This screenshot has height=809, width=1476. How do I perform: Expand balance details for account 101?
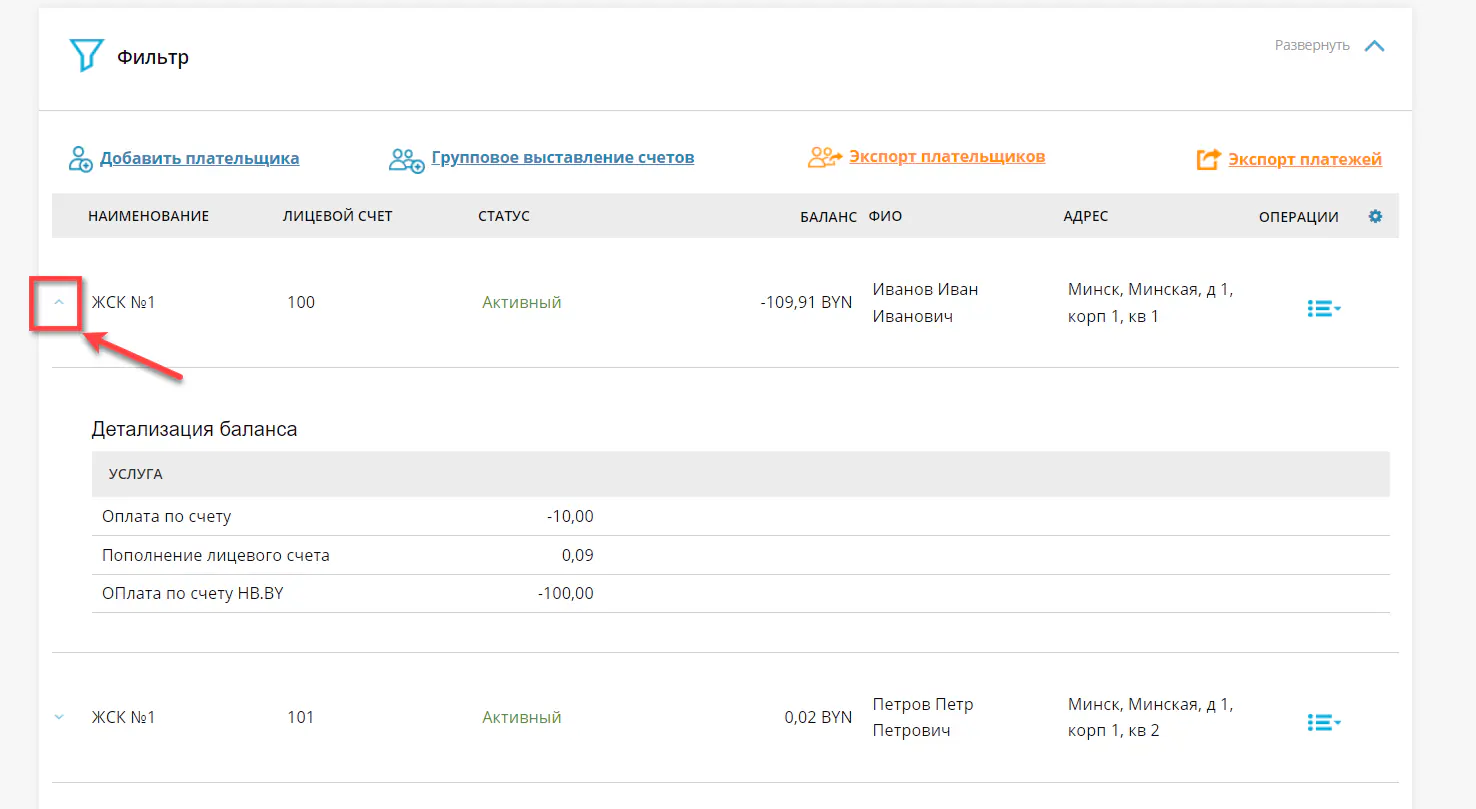pyautogui.click(x=59, y=717)
